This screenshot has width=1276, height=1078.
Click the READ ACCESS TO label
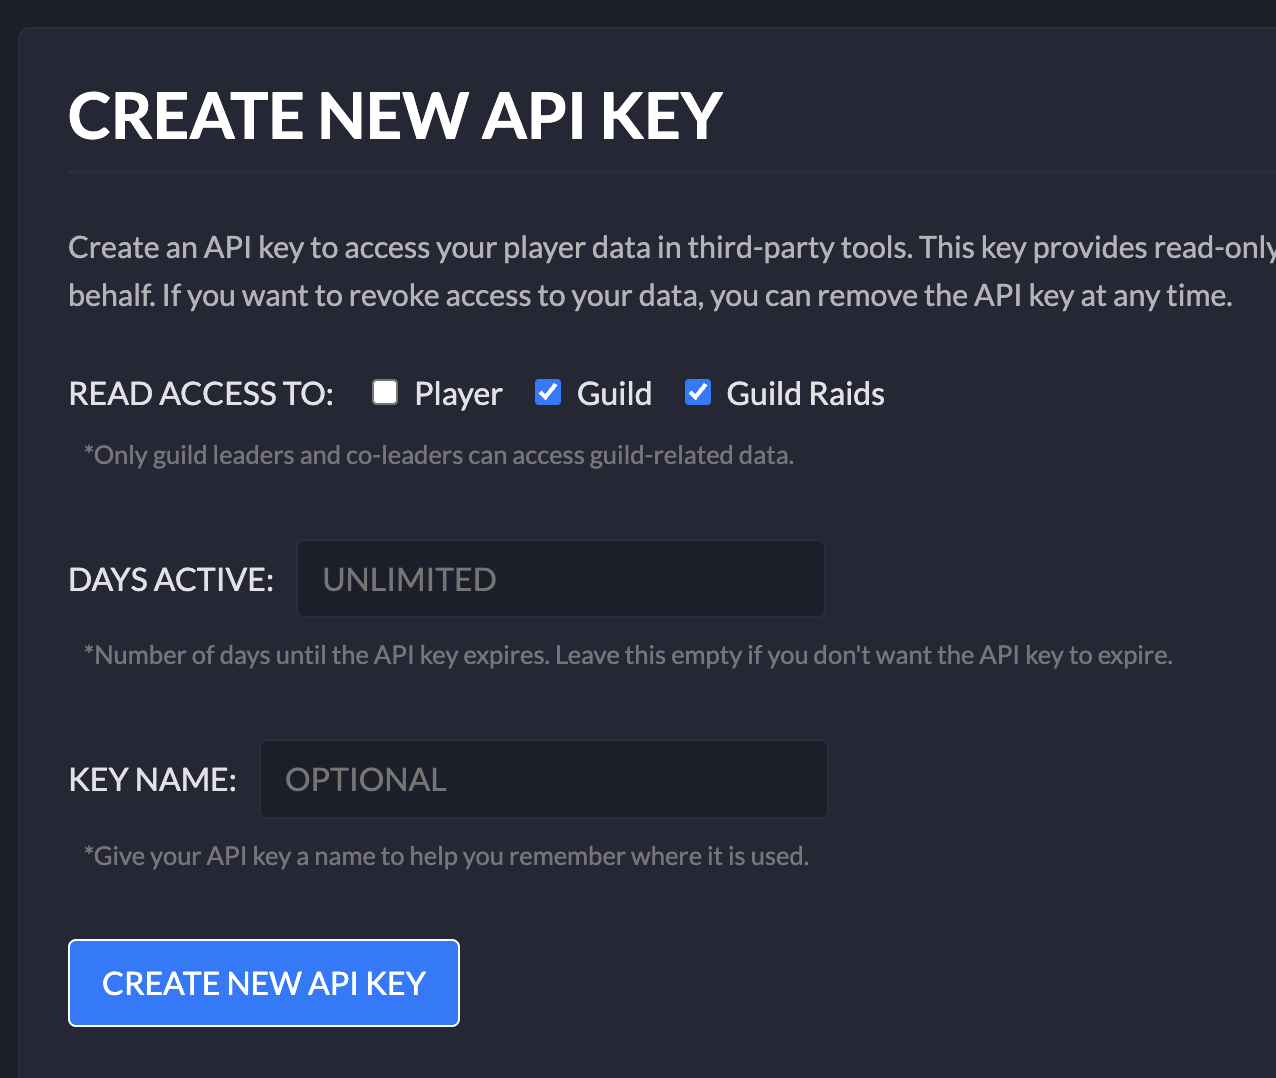pos(201,394)
